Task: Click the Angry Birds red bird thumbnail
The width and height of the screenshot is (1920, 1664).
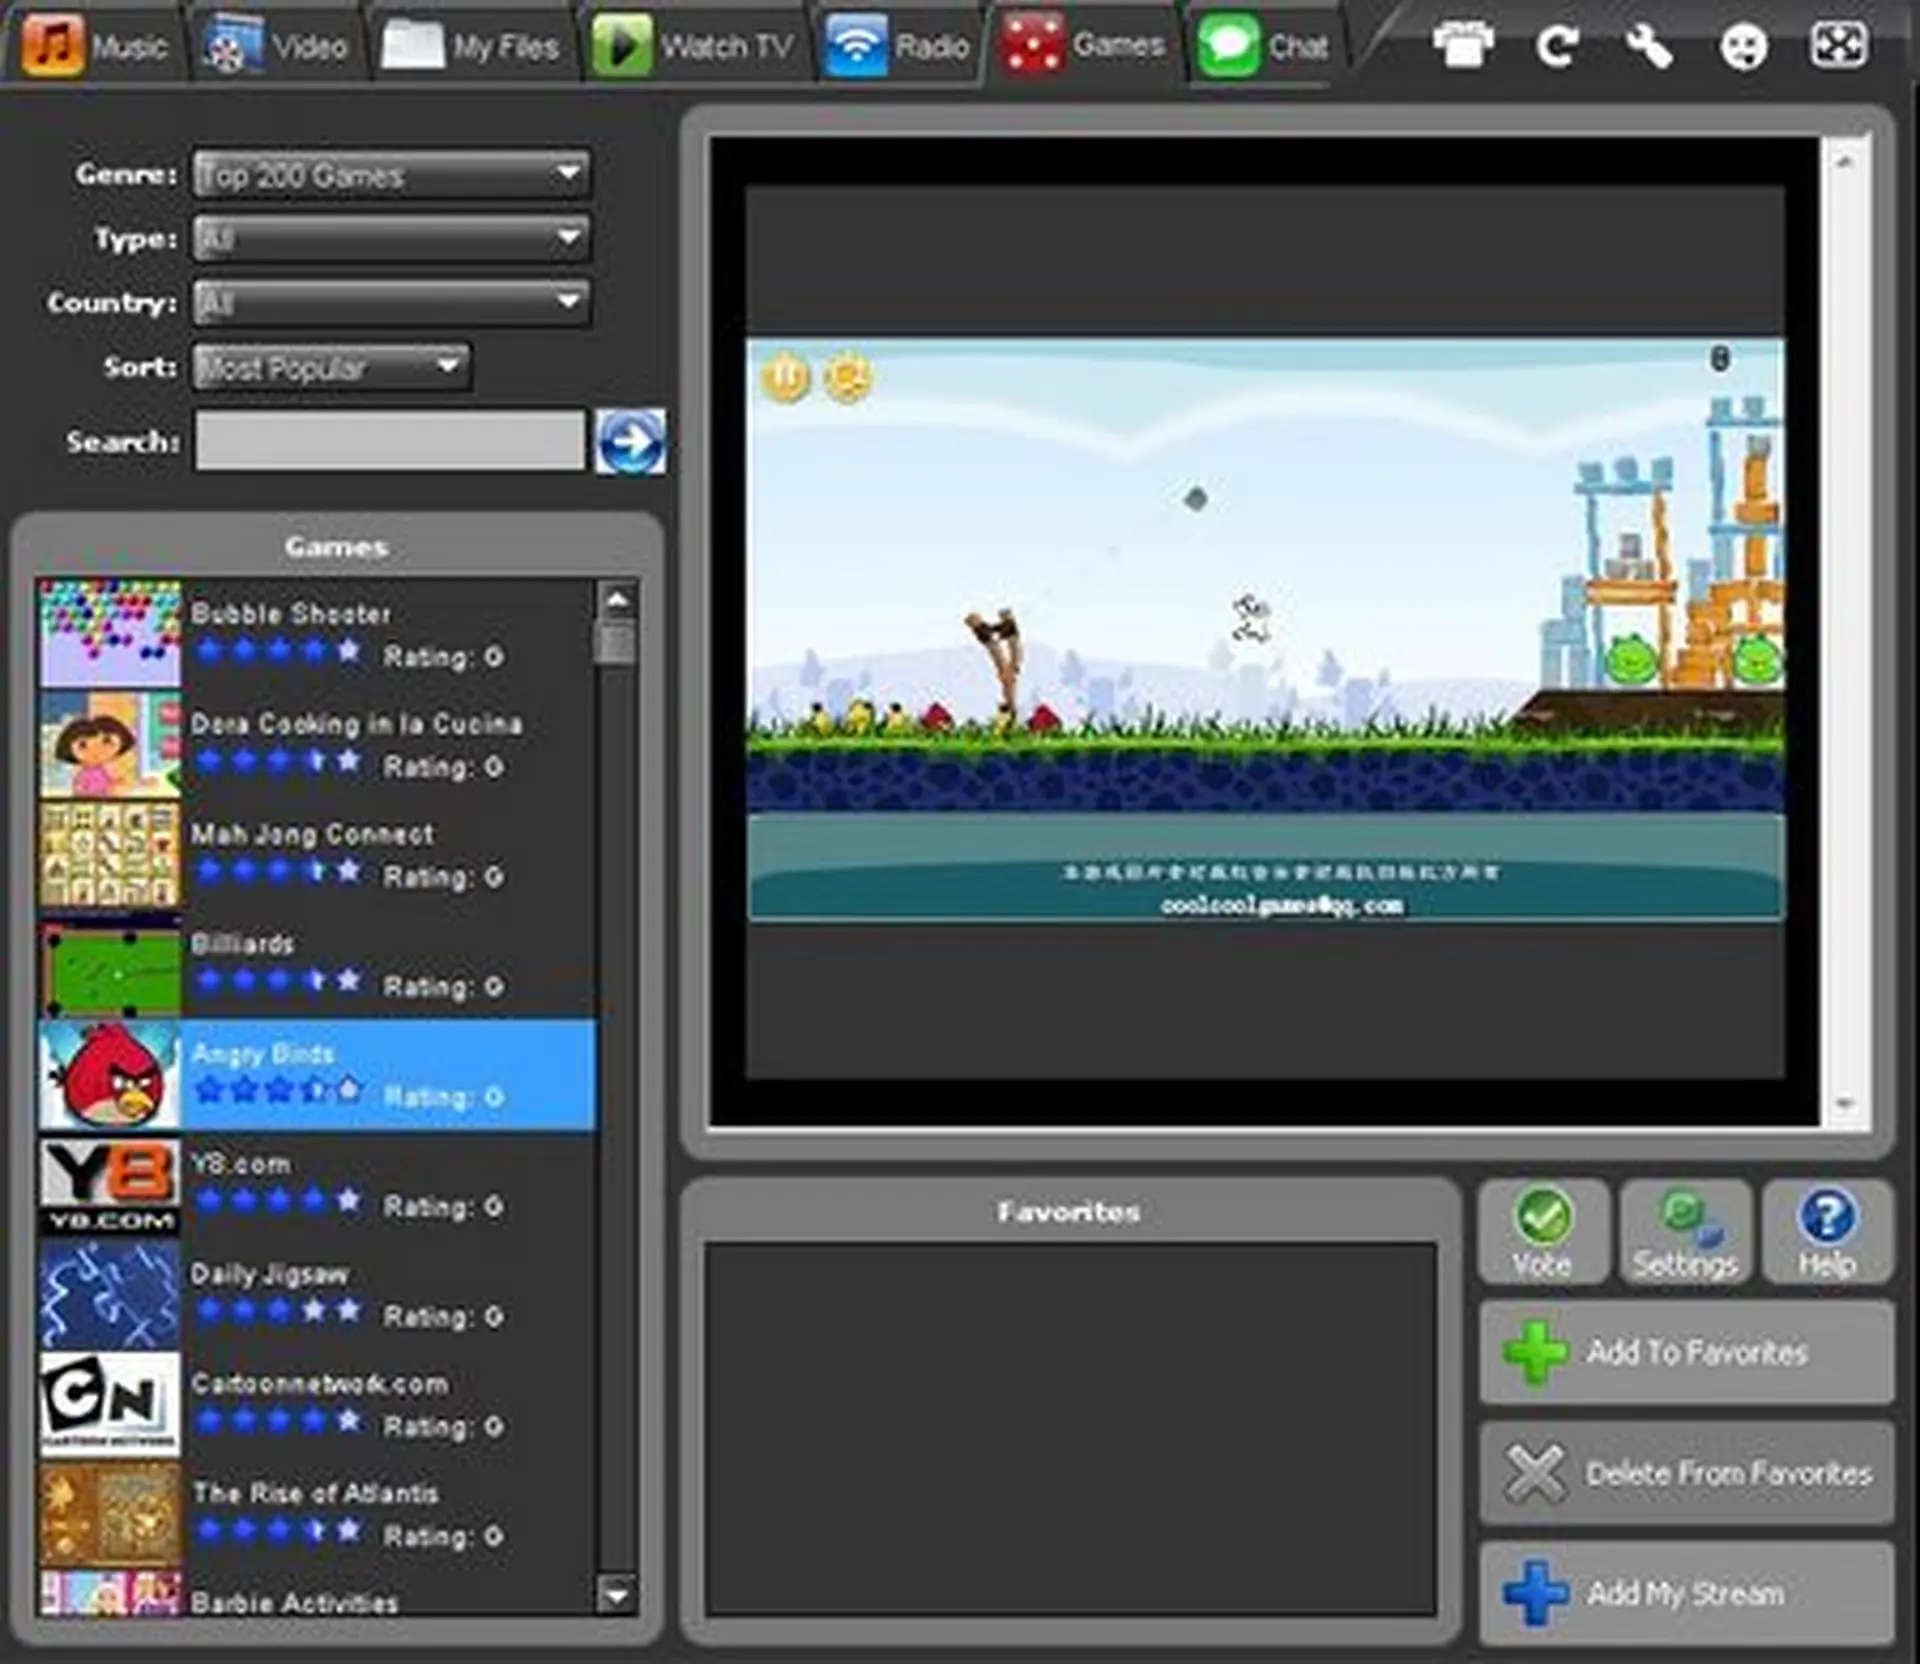Action: click(x=110, y=1075)
